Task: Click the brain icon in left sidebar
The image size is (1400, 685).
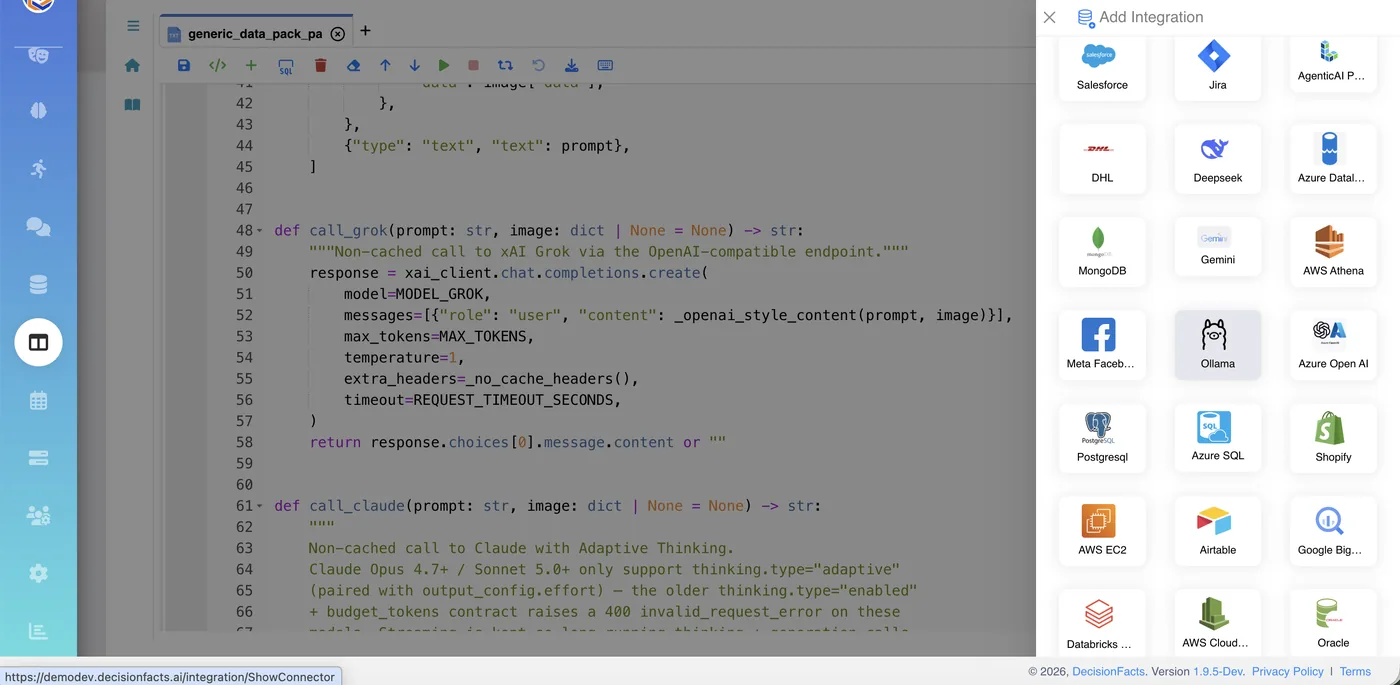Action: [38, 111]
